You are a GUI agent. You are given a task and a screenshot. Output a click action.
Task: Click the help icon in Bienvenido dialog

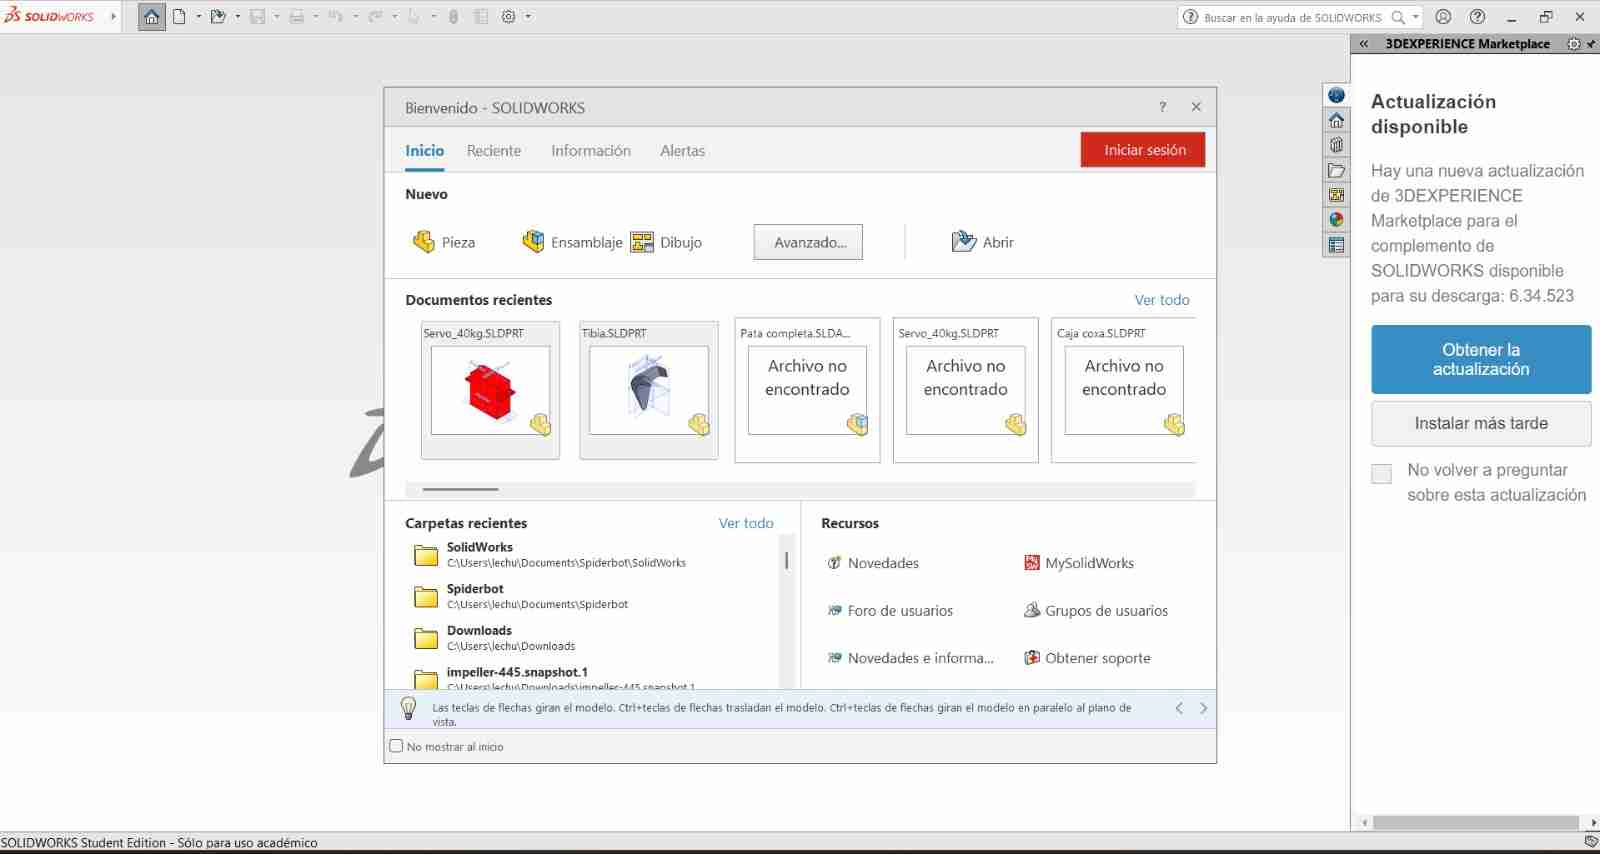tap(1162, 107)
